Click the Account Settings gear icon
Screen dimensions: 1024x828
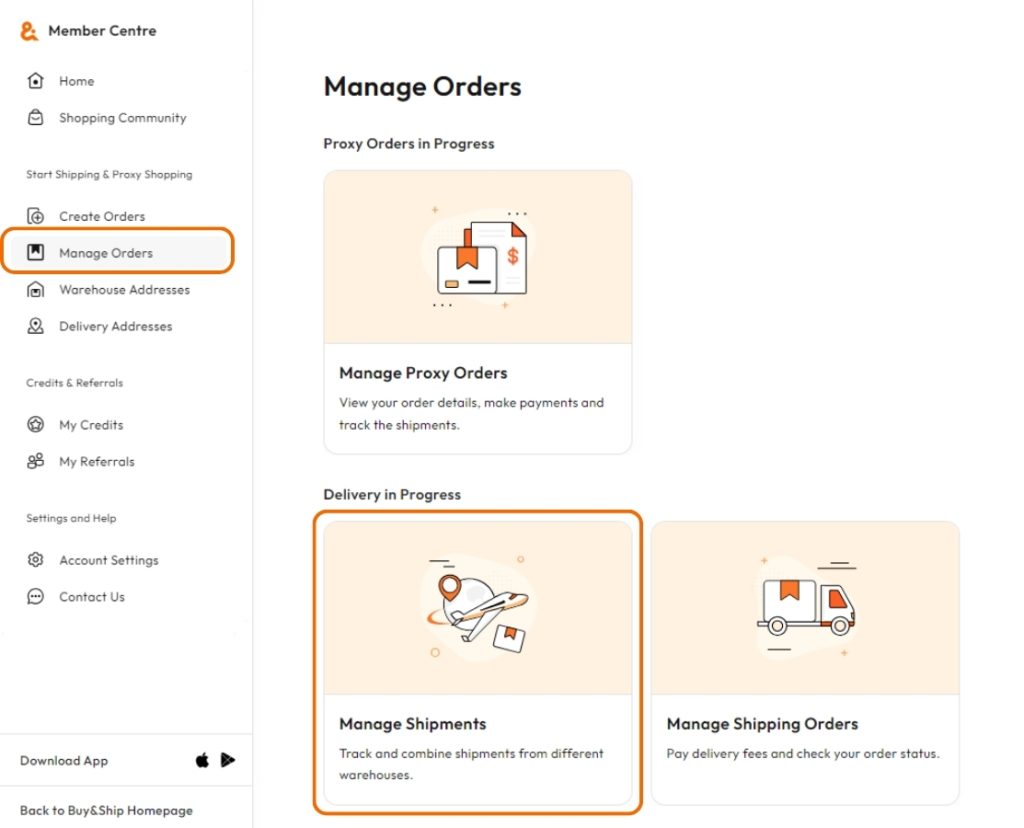[36, 560]
